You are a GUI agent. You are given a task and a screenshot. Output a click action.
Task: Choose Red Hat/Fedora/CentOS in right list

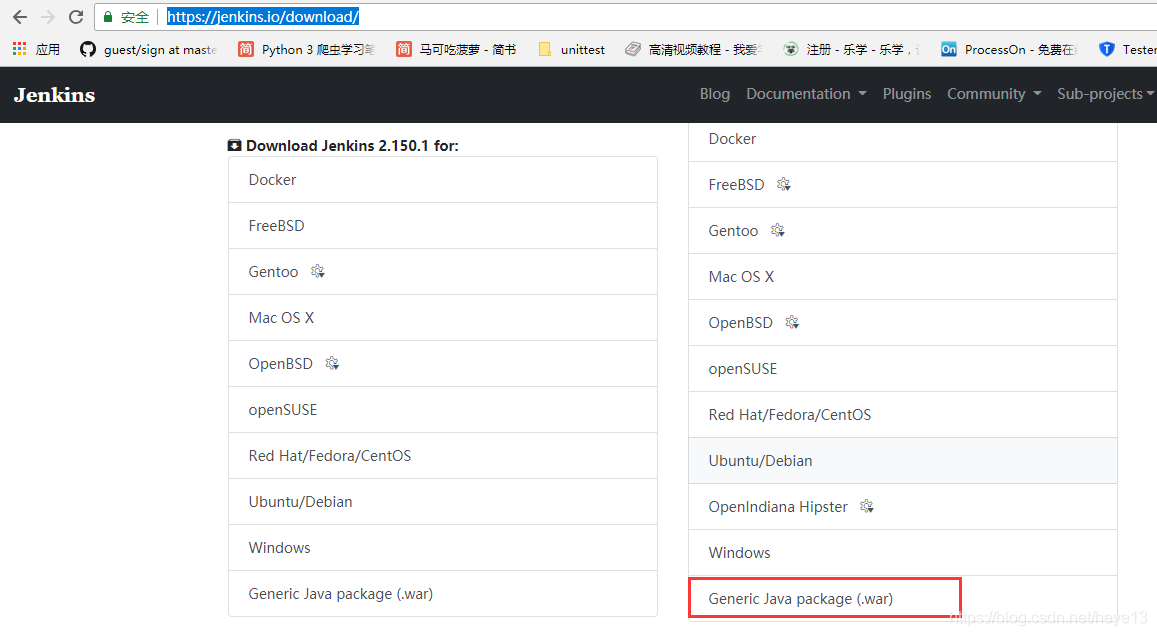tap(902, 415)
